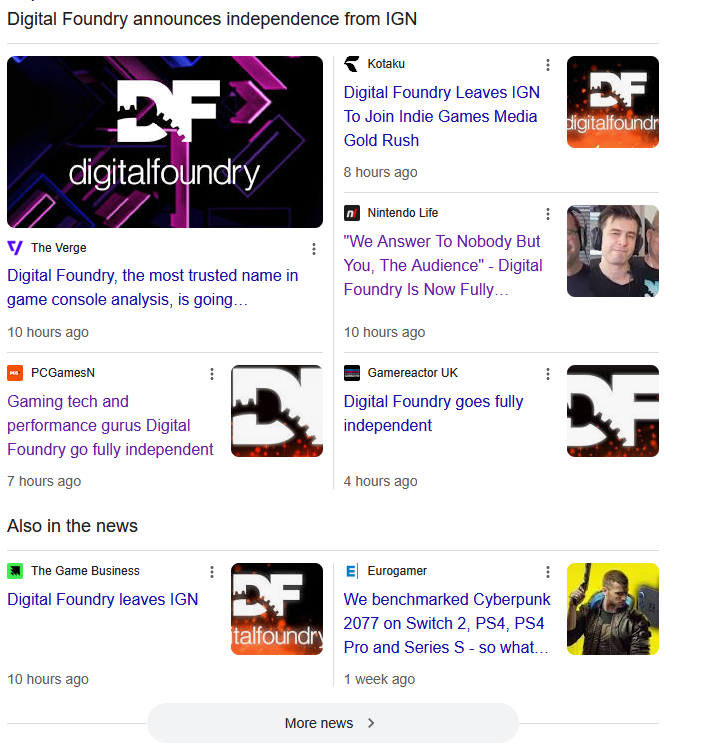Open PCGamesN article three-dot menu
Viewport: 707px width, 745px height.
click(212, 374)
